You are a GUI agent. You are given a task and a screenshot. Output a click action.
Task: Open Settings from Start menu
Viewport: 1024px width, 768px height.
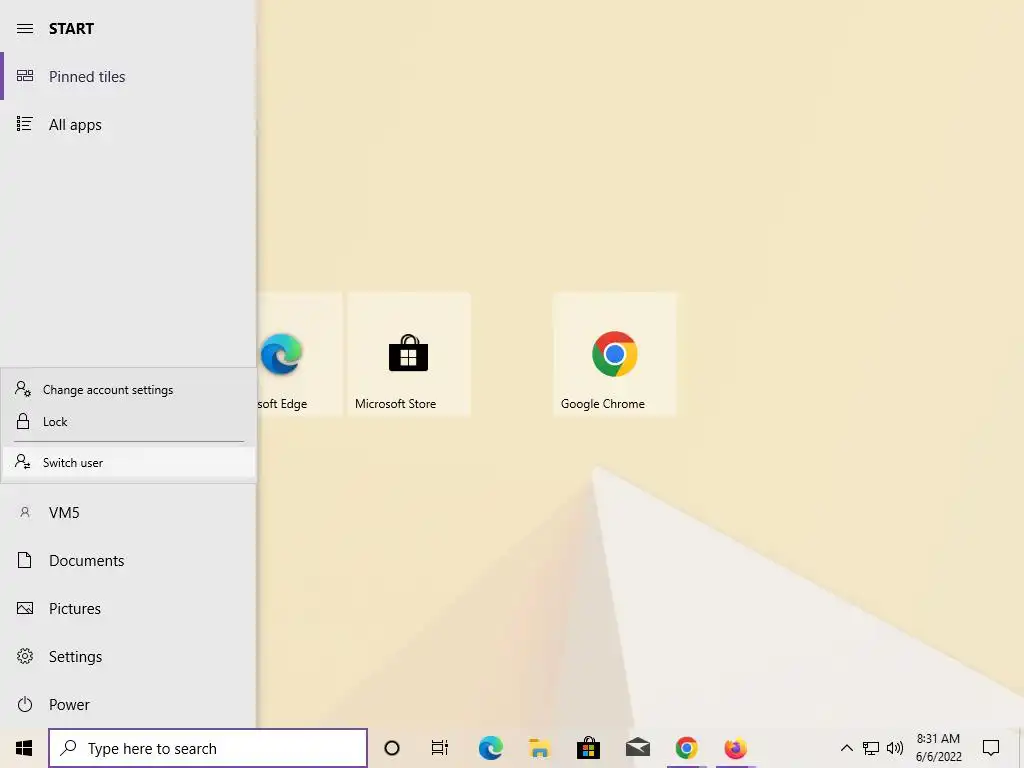coord(128,656)
